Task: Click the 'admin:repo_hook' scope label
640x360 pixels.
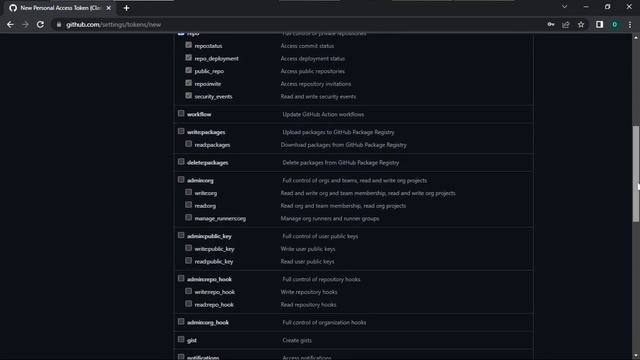Action: 209,280
